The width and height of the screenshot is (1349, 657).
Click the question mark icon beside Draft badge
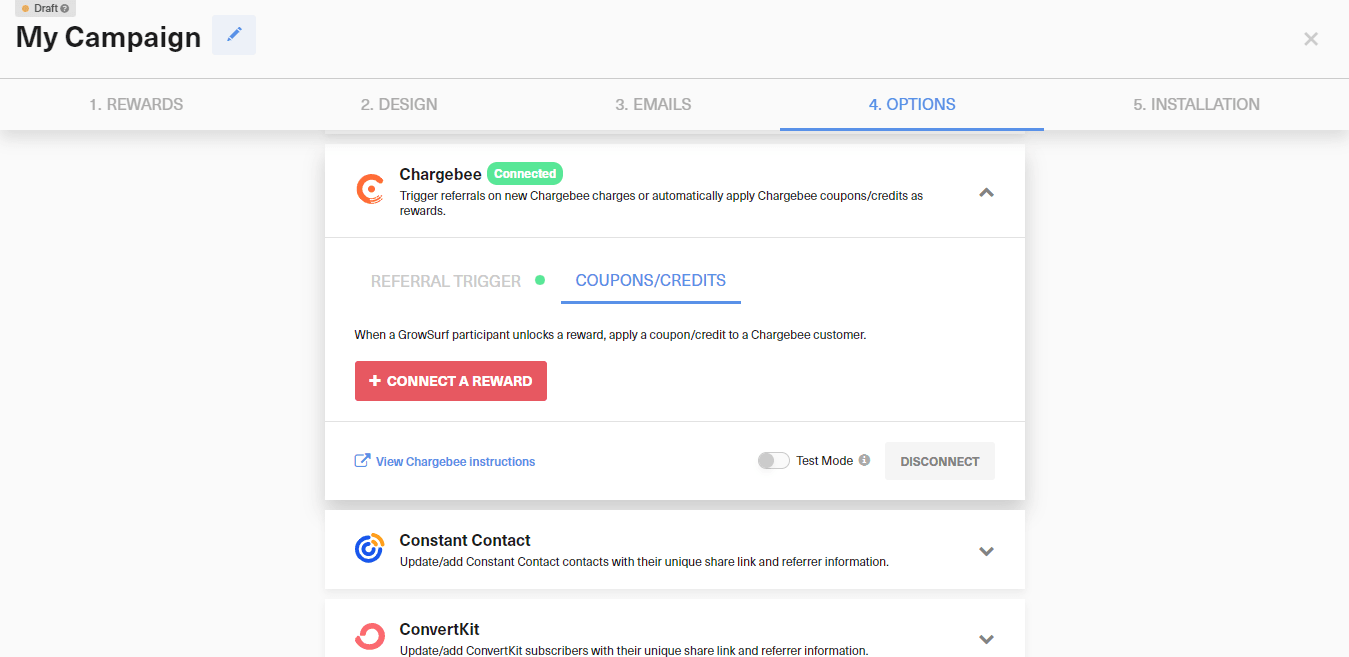[64, 7]
